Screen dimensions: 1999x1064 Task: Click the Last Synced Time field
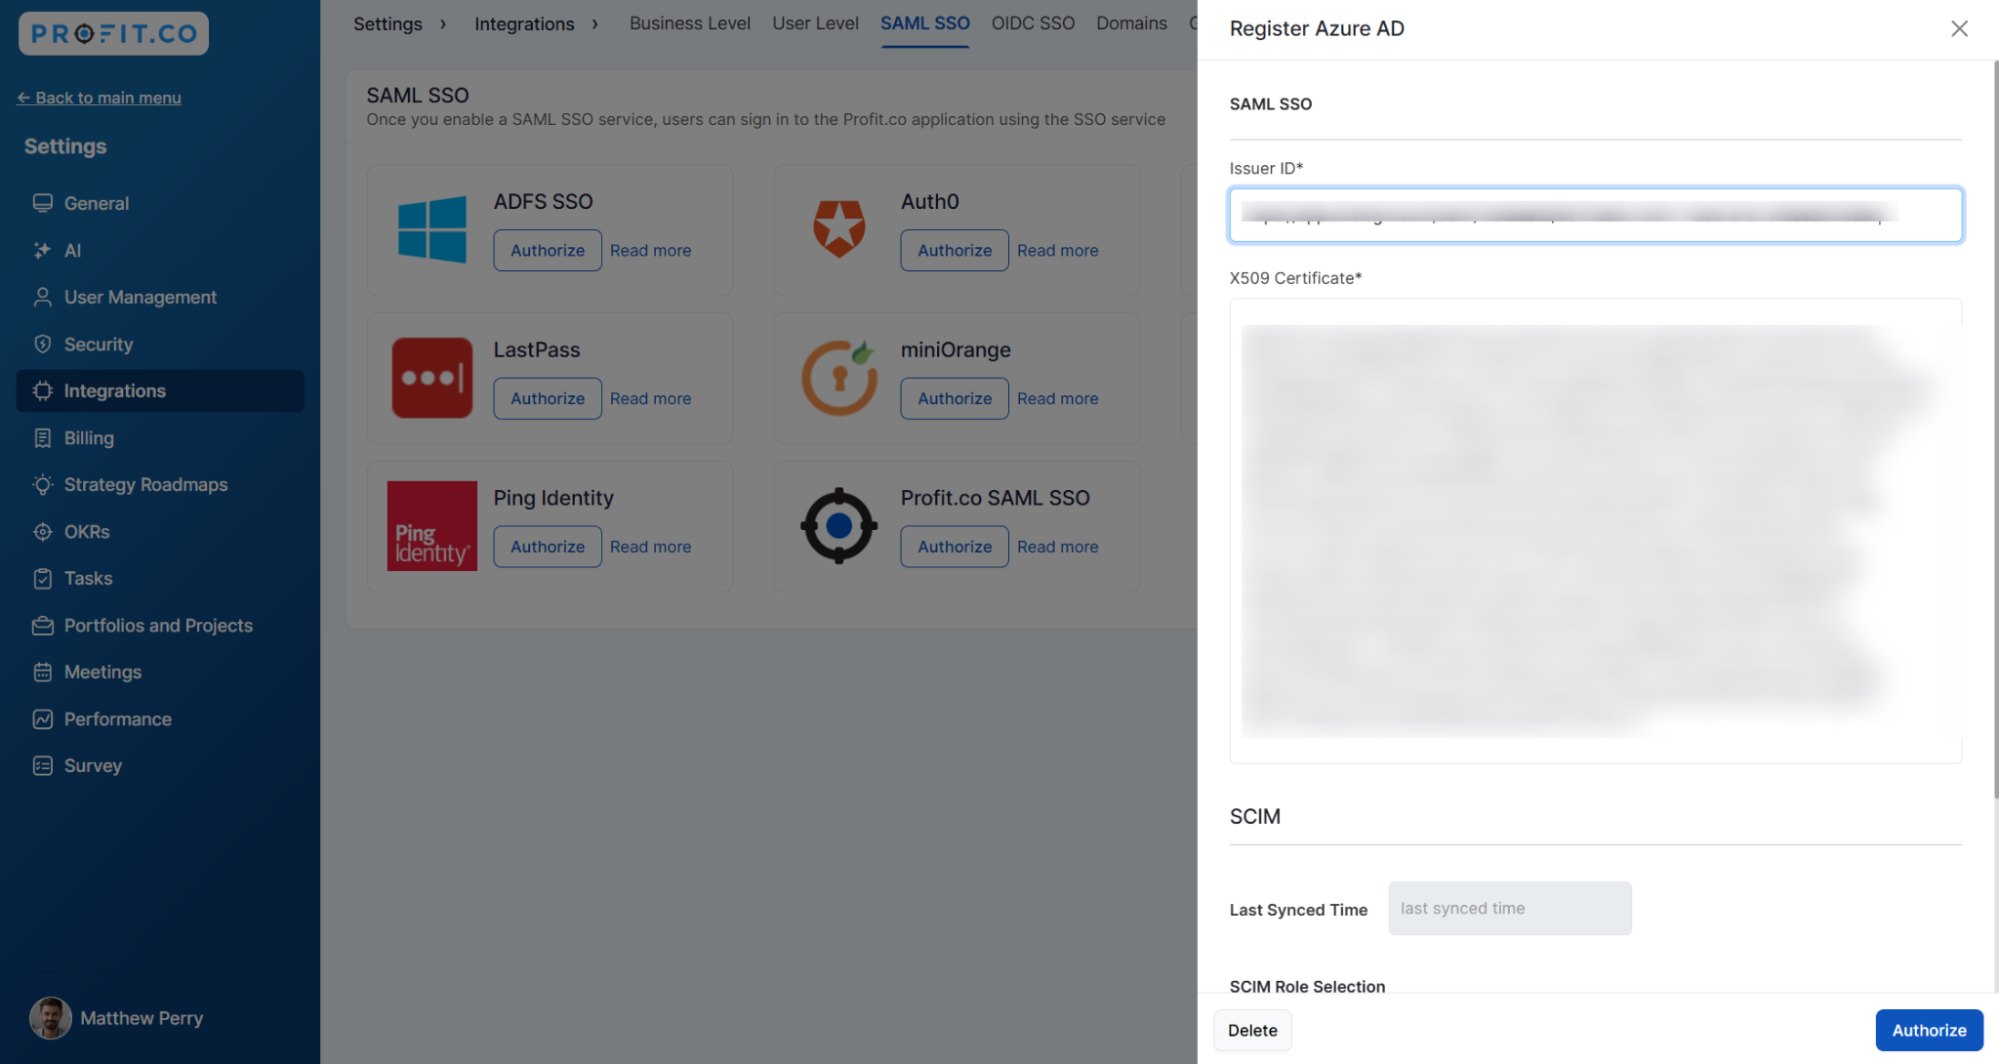pyautogui.click(x=1509, y=908)
